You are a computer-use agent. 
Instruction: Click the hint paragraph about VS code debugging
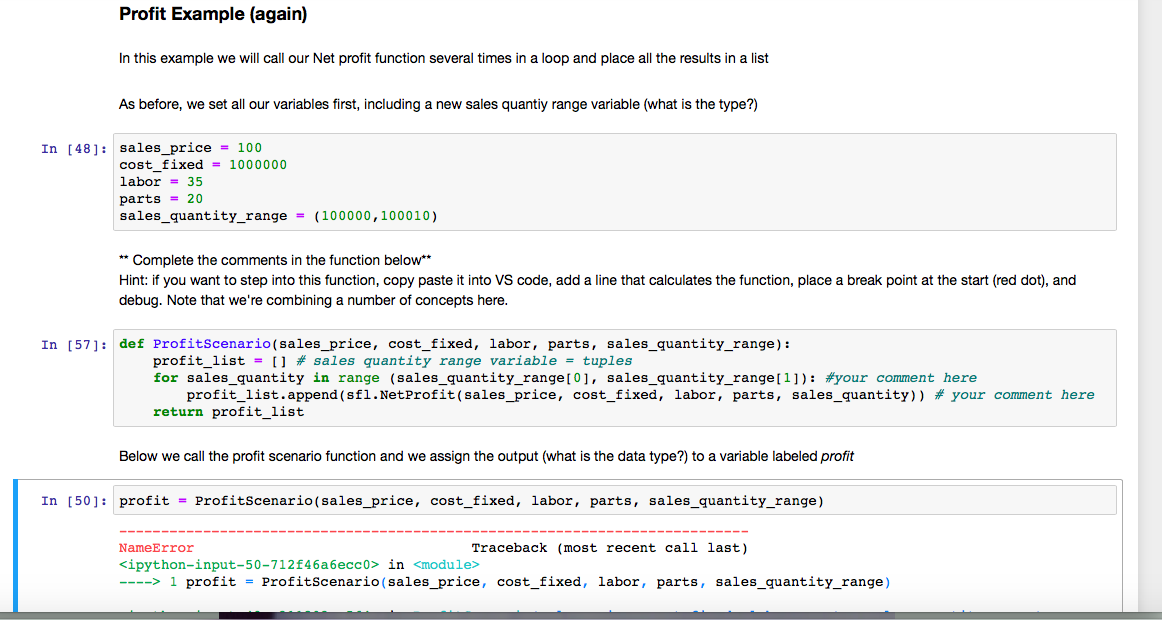tap(597, 290)
